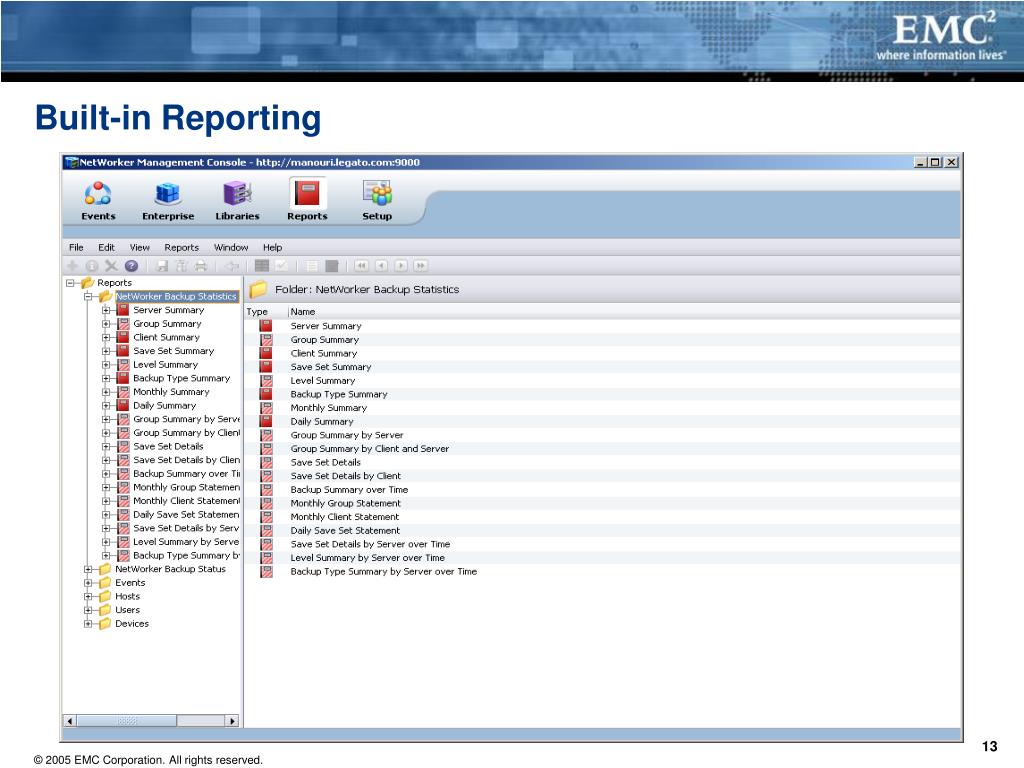Click 'Monthly Client Statement' in the right list
Screen dimensions: 1024x768
pyautogui.click(x=345, y=517)
